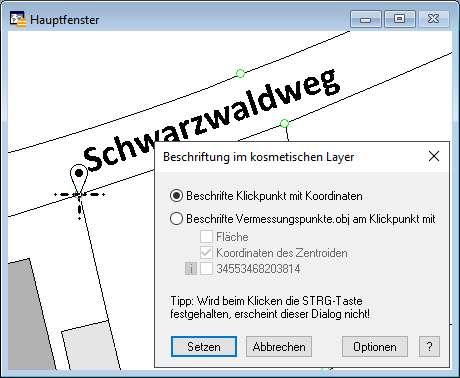Select the green vertex below the 'Schwarzwaldweg' label

coord(284,124)
